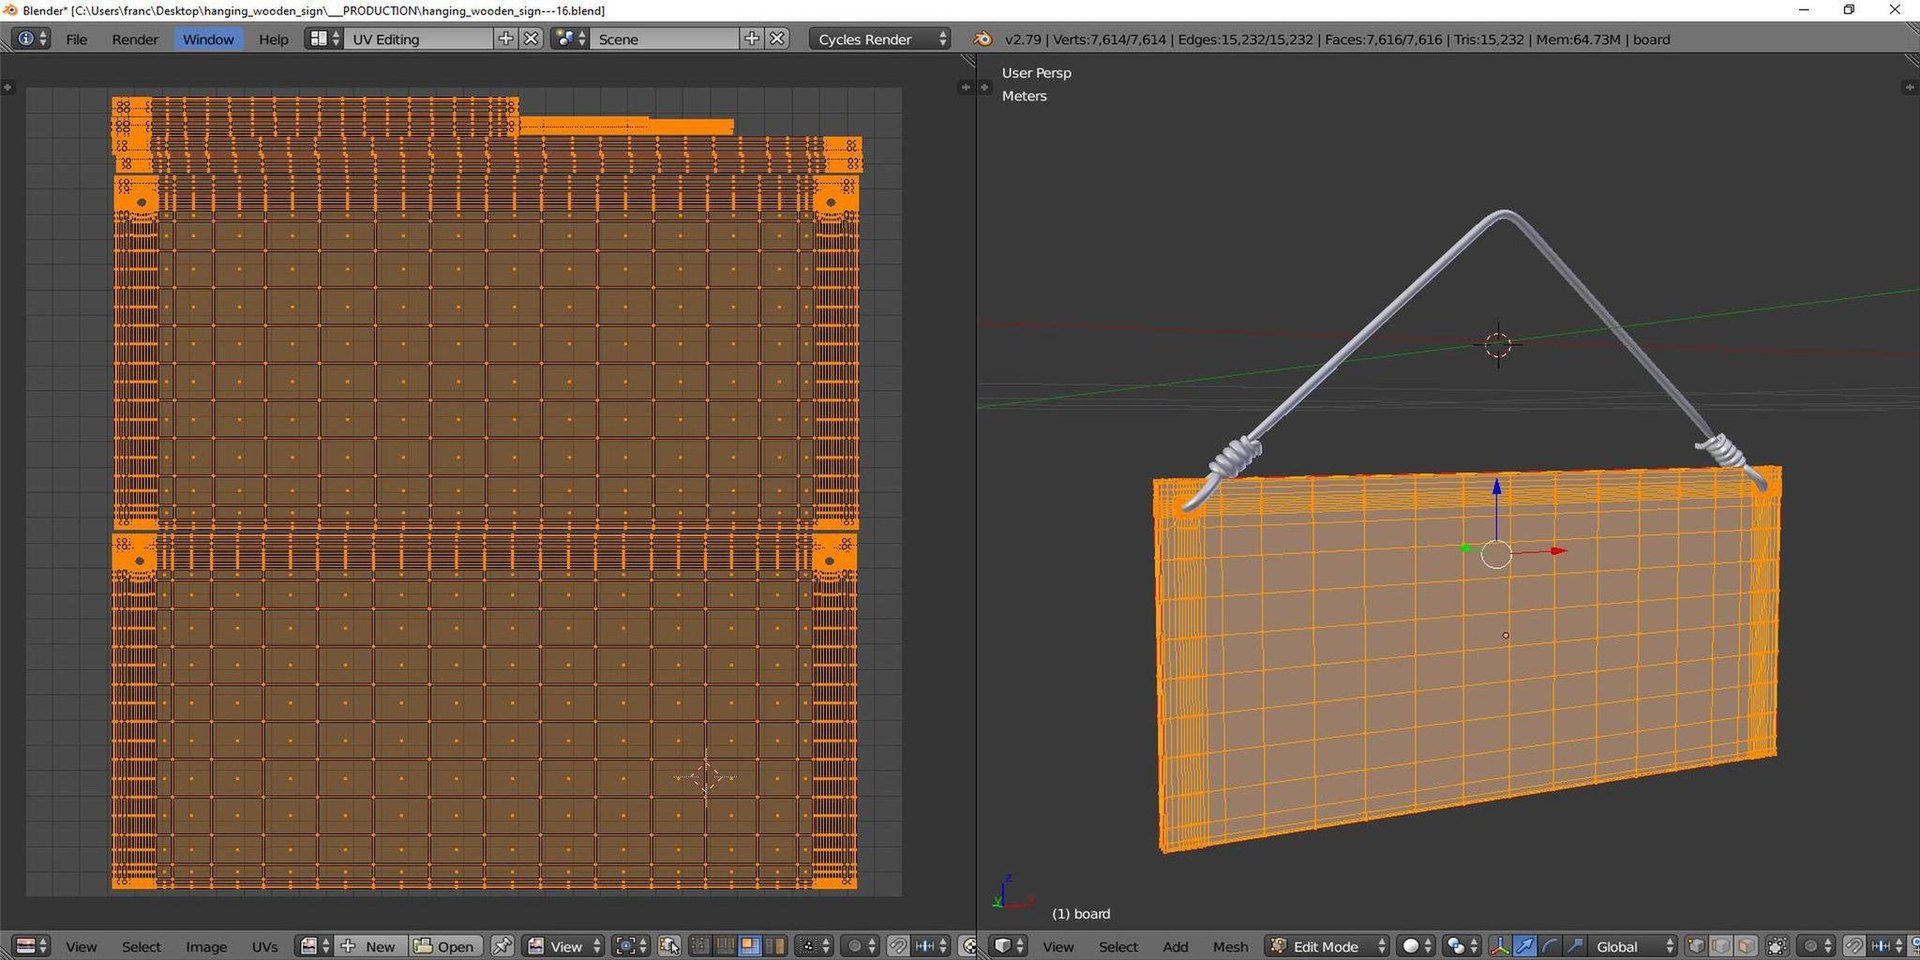1920x960 pixels.
Task: Choose vertex select mode in 3D view
Action: tap(1696, 946)
